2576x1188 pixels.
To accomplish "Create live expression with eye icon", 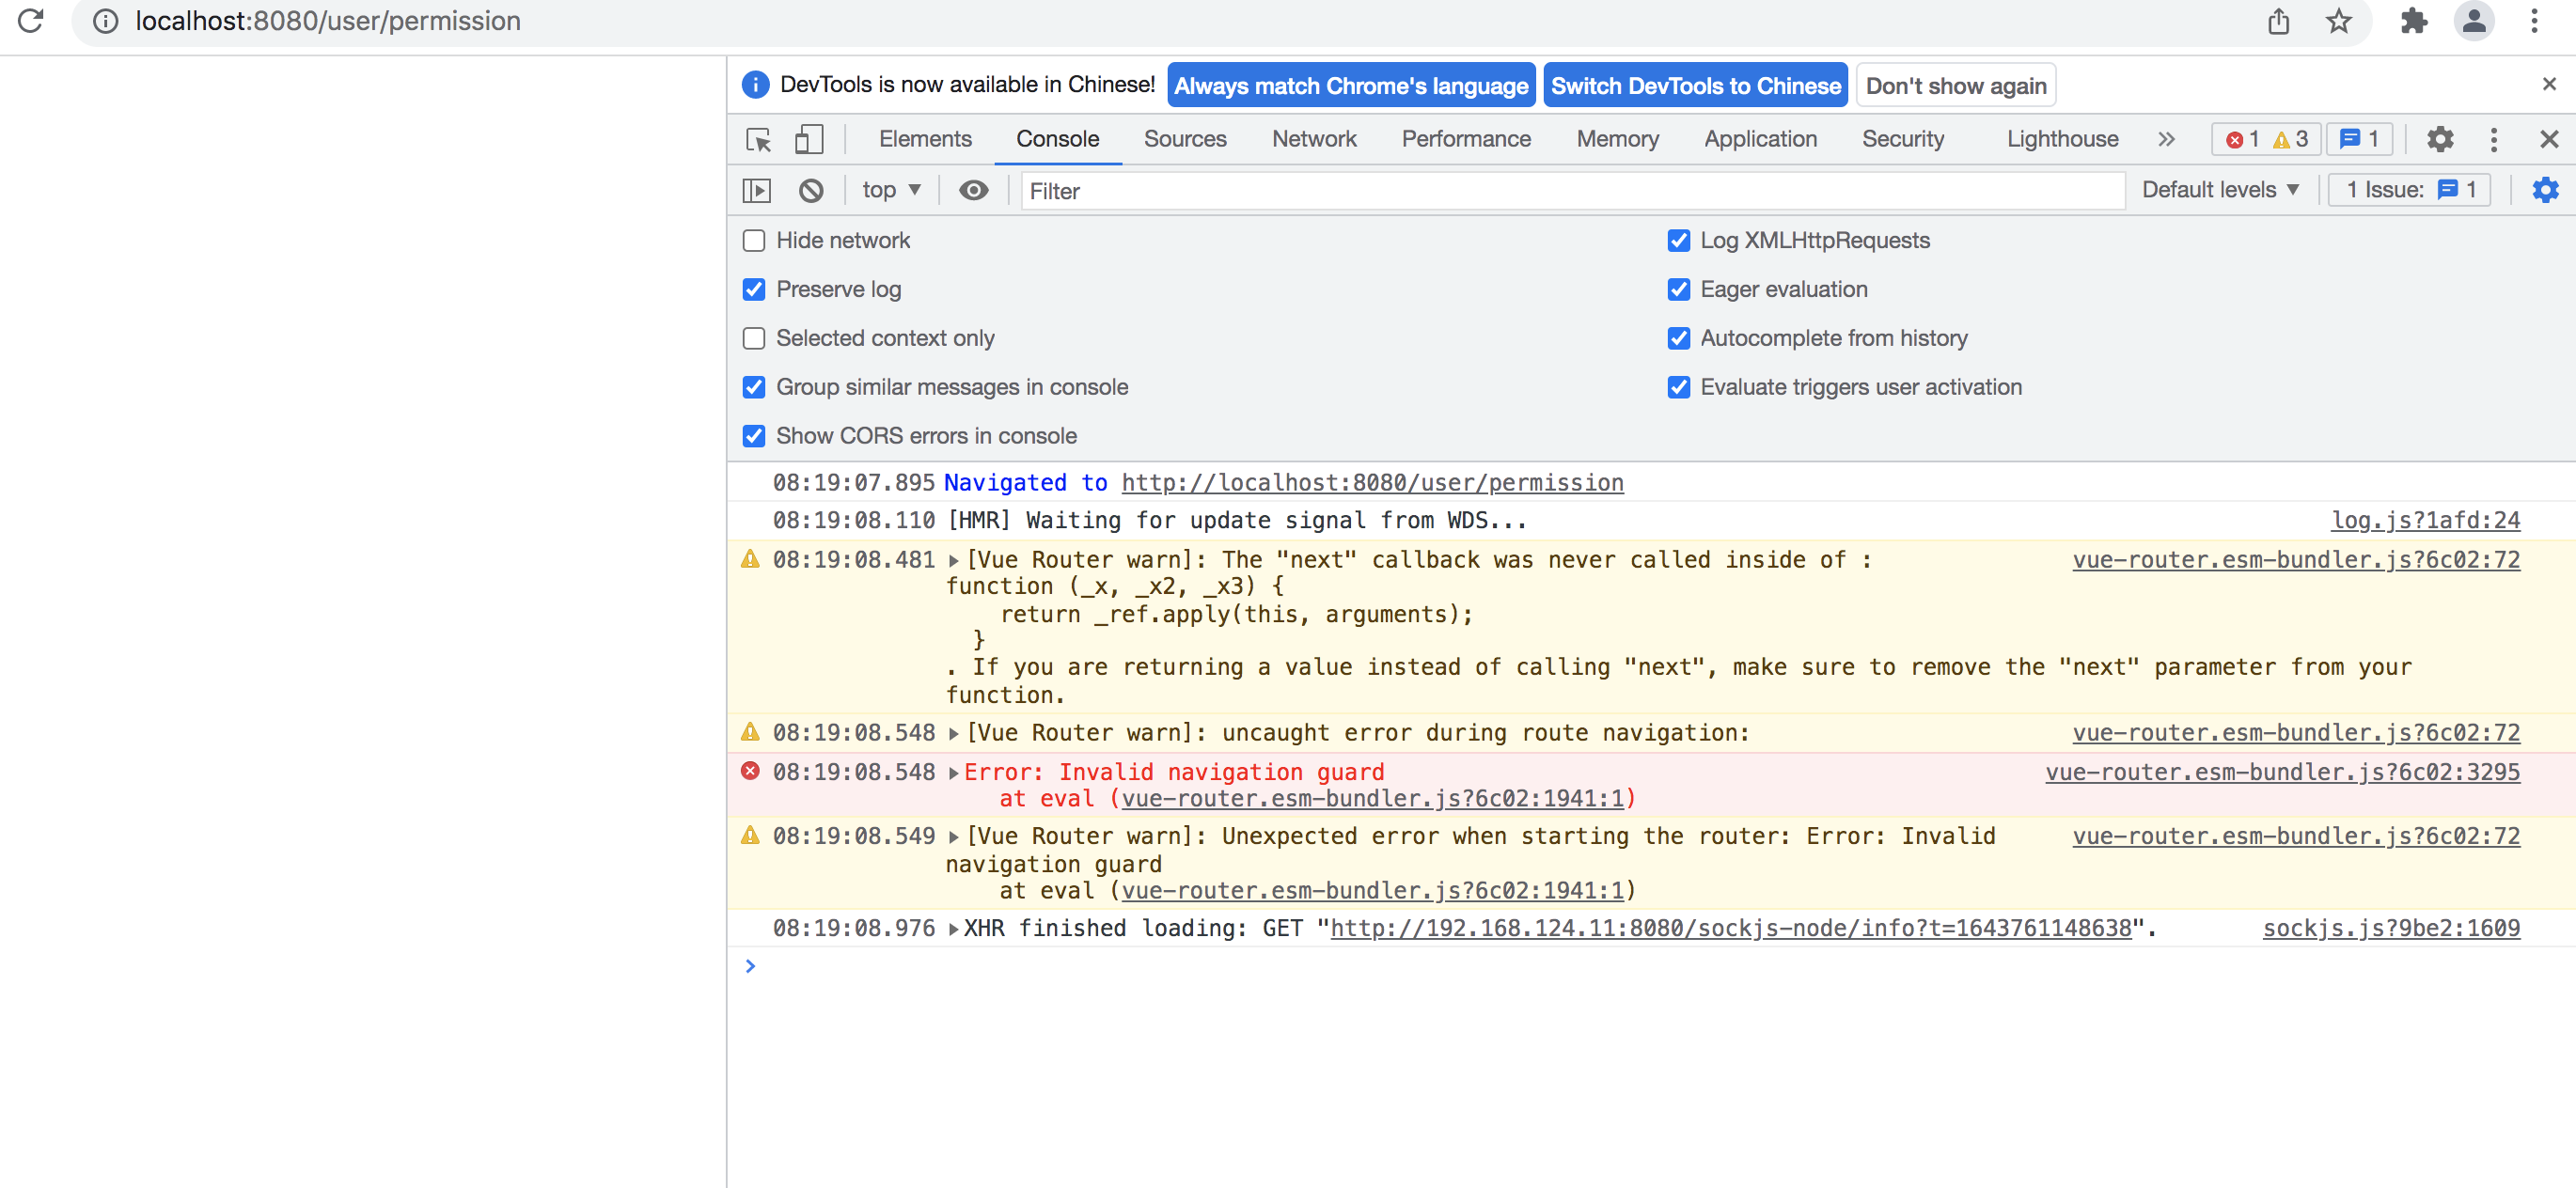I will [973, 190].
